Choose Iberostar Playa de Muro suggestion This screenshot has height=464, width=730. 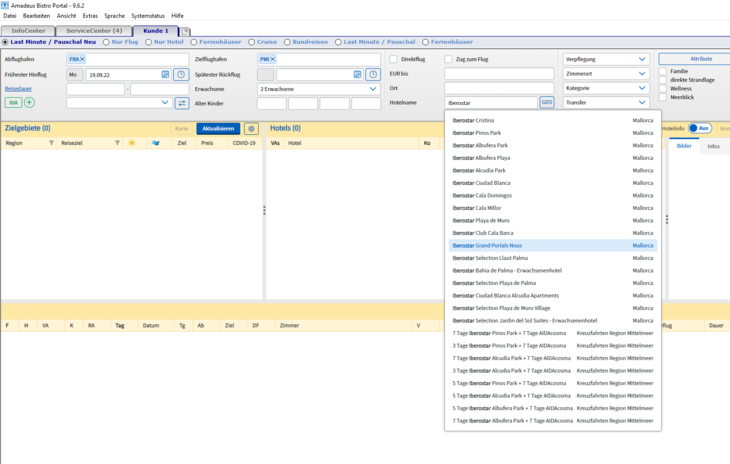point(553,221)
